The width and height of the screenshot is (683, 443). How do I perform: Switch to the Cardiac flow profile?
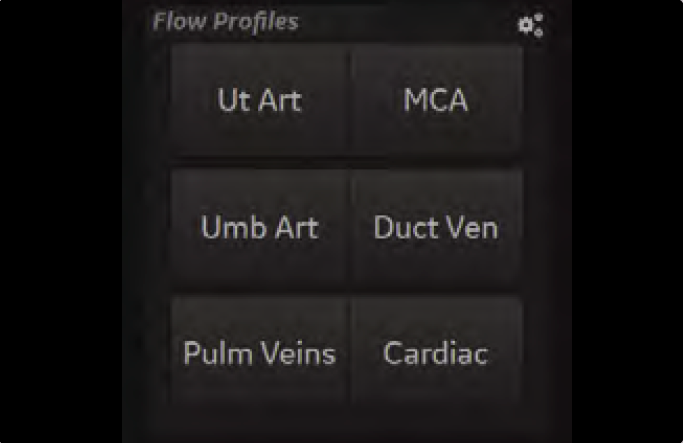point(436,352)
